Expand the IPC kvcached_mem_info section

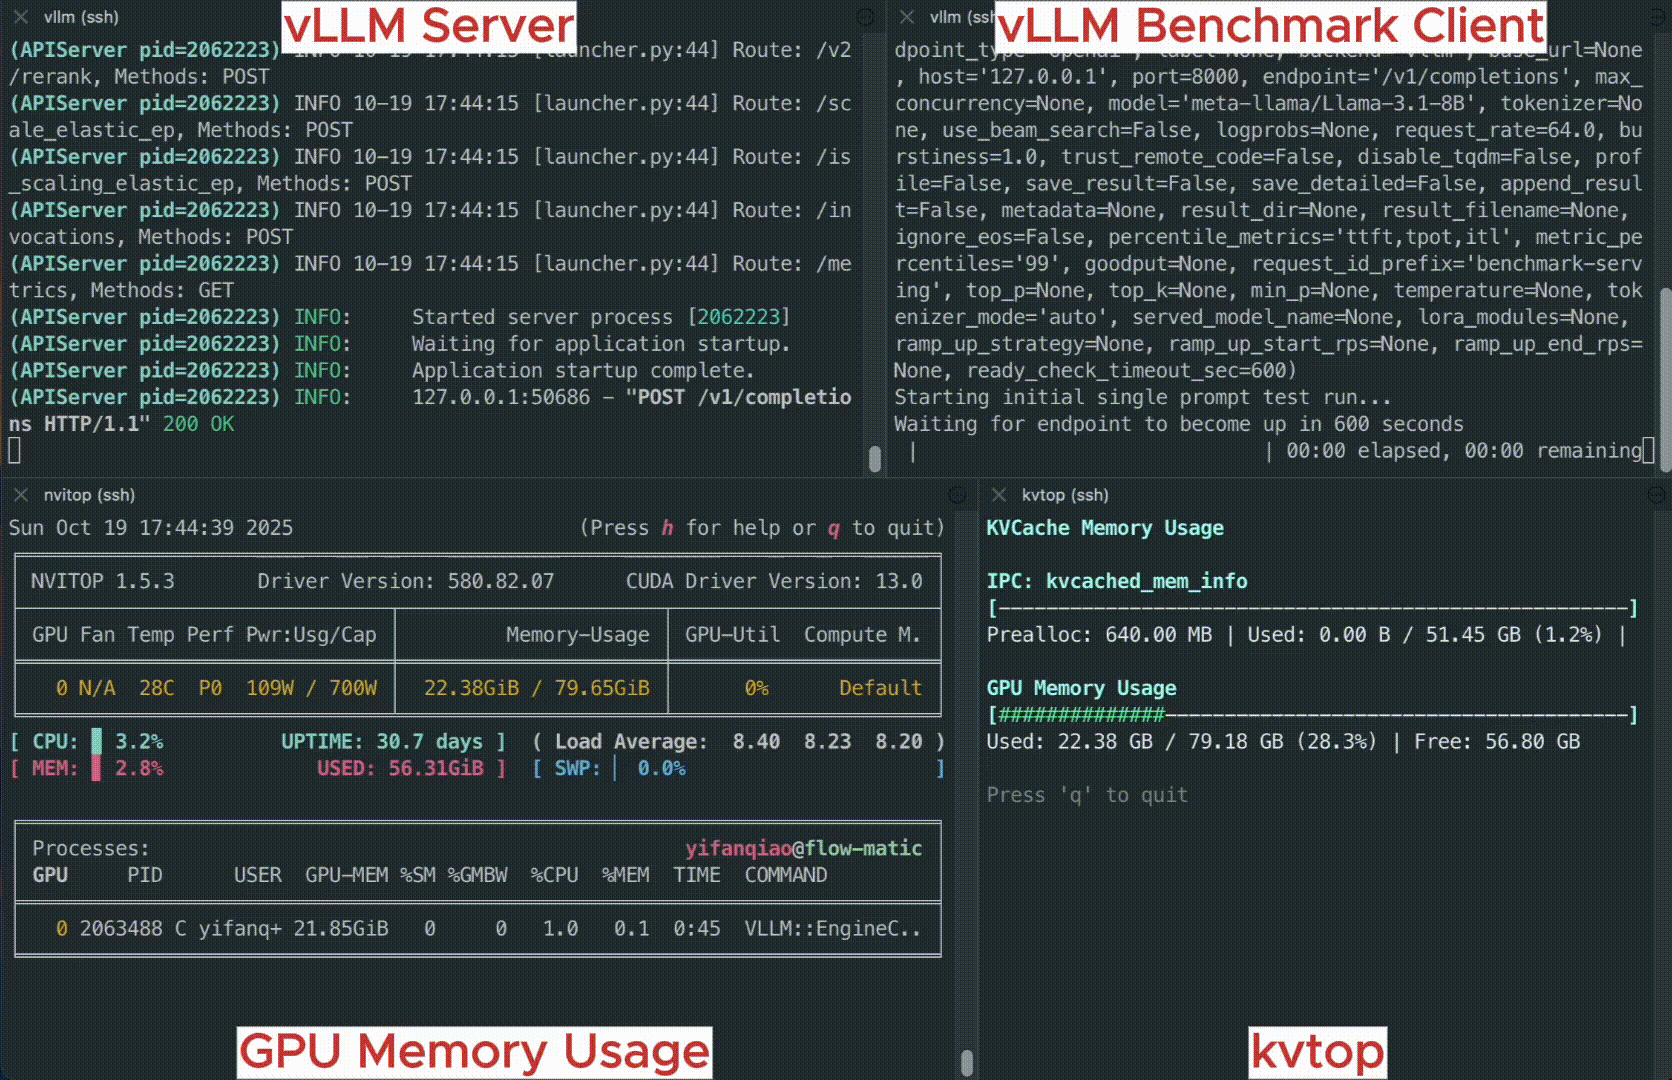[1115, 581]
